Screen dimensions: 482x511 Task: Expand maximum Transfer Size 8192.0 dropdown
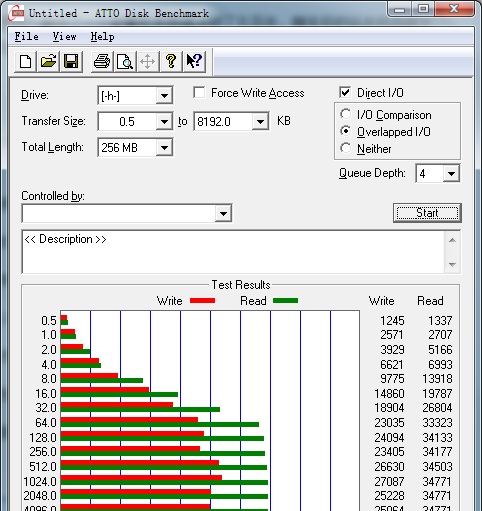click(x=260, y=122)
